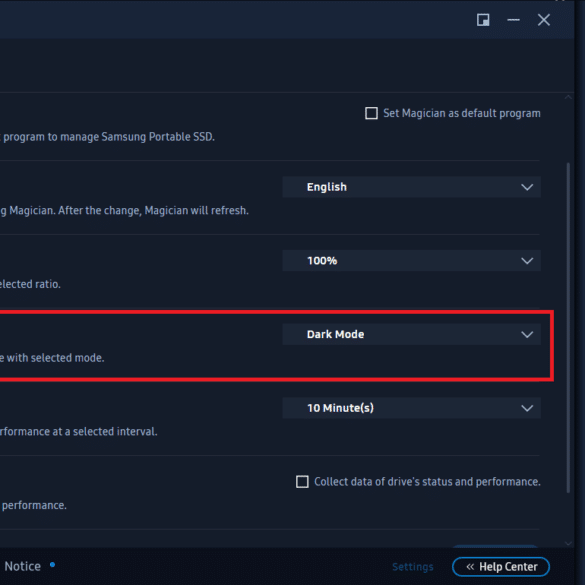Click the chevron arrow on English dropdown
Screen dimensions: 585x585
pos(527,187)
